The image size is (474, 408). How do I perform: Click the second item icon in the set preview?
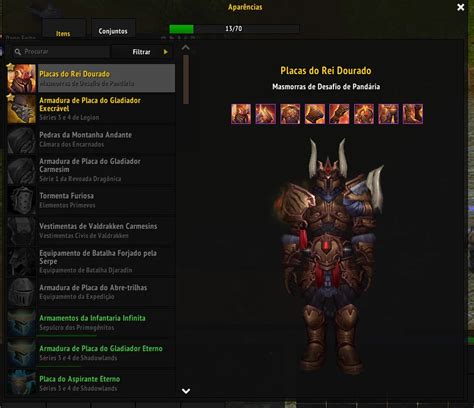(266, 114)
